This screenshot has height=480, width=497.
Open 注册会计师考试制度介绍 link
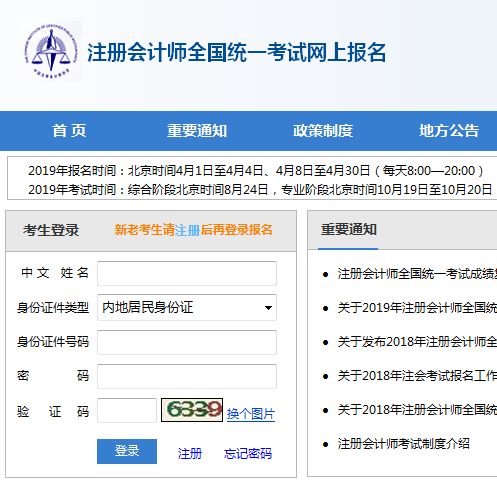(x=403, y=444)
